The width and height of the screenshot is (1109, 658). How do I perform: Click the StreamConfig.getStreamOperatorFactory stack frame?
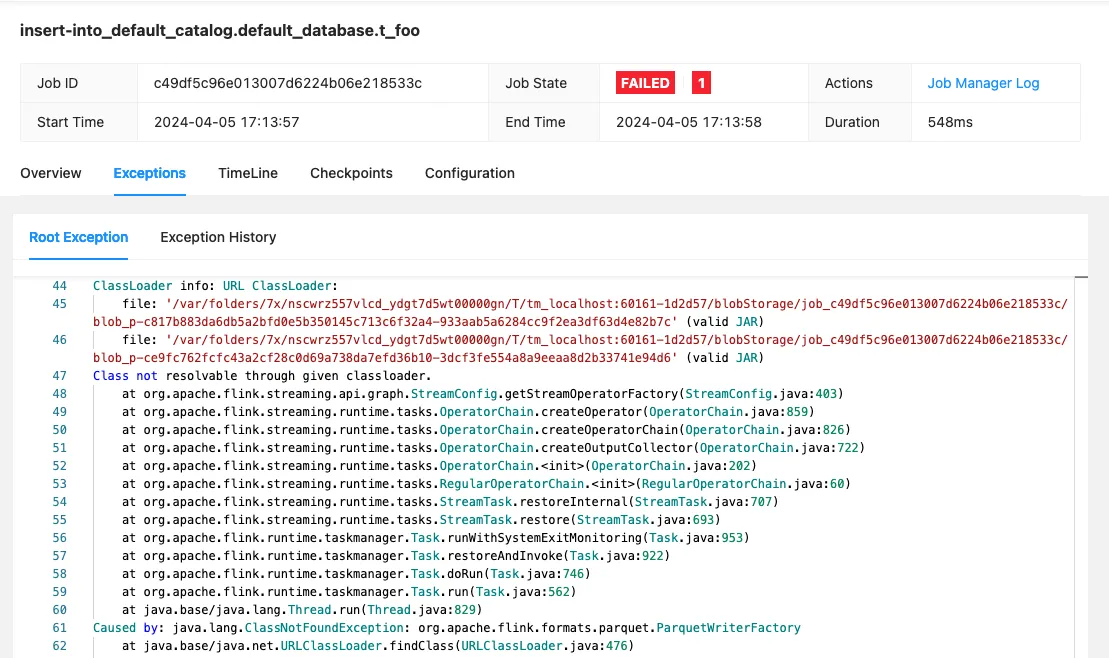pyautogui.click(x=478, y=394)
